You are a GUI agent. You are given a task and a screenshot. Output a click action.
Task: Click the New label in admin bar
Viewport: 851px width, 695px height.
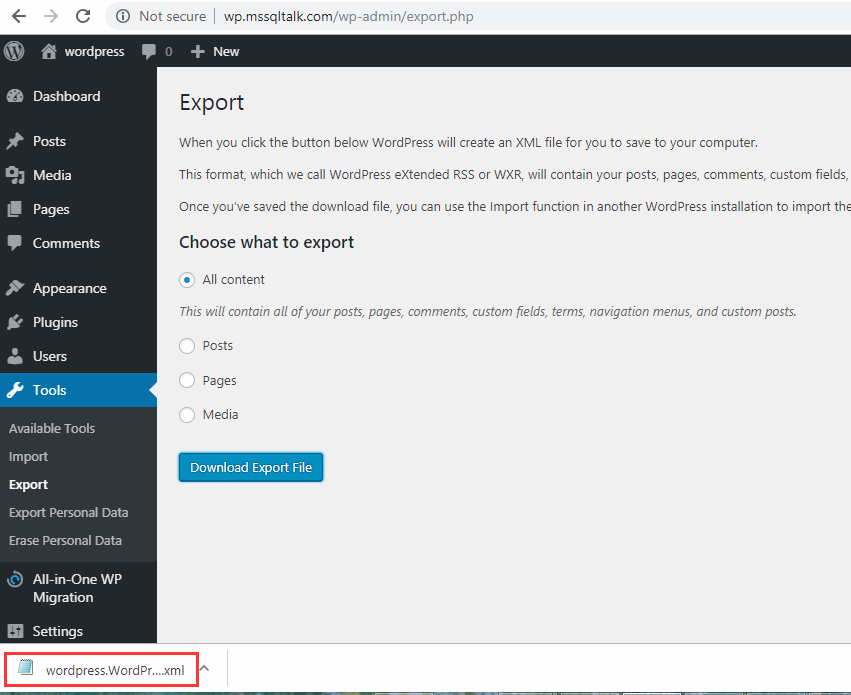(226, 52)
